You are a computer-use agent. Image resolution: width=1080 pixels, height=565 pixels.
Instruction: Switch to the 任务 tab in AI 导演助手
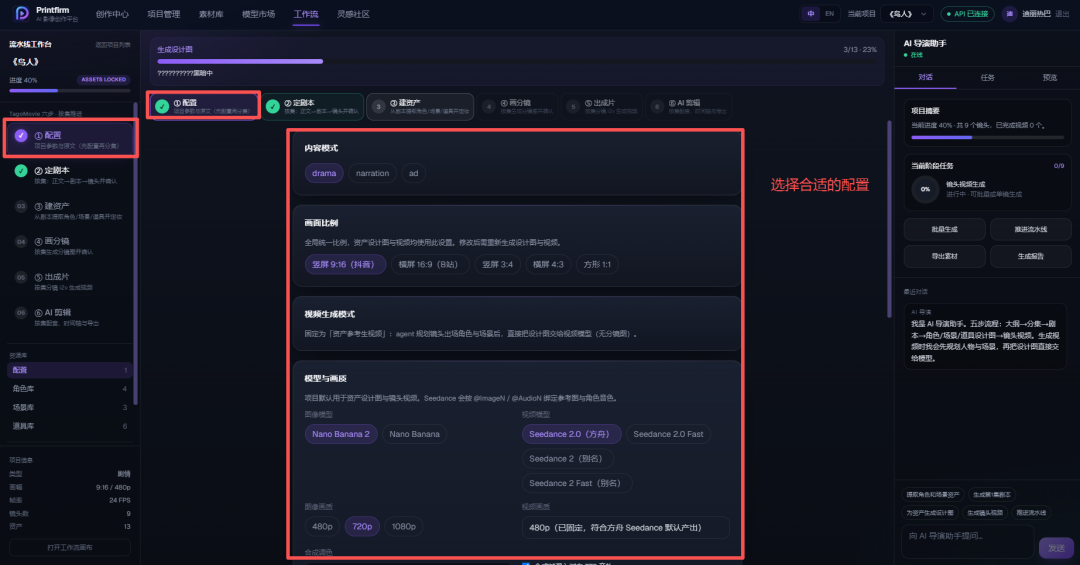point(987,77)
